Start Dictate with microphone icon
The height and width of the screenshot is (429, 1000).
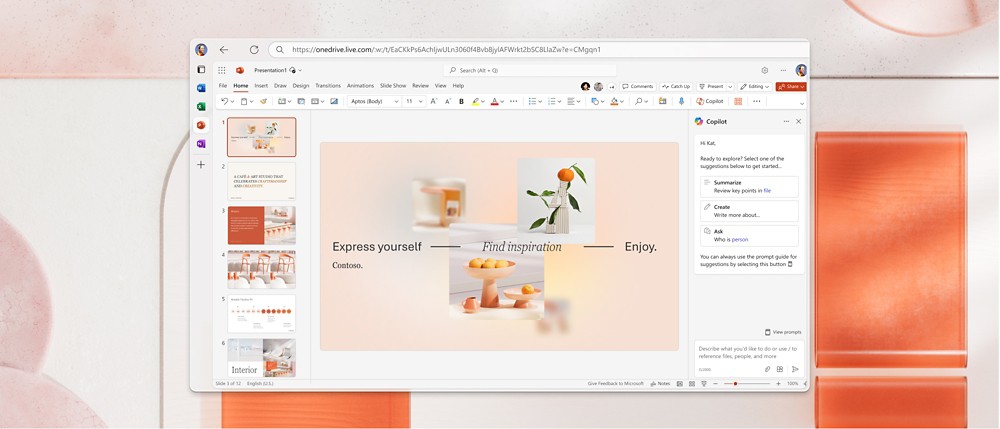coord(681,101)
